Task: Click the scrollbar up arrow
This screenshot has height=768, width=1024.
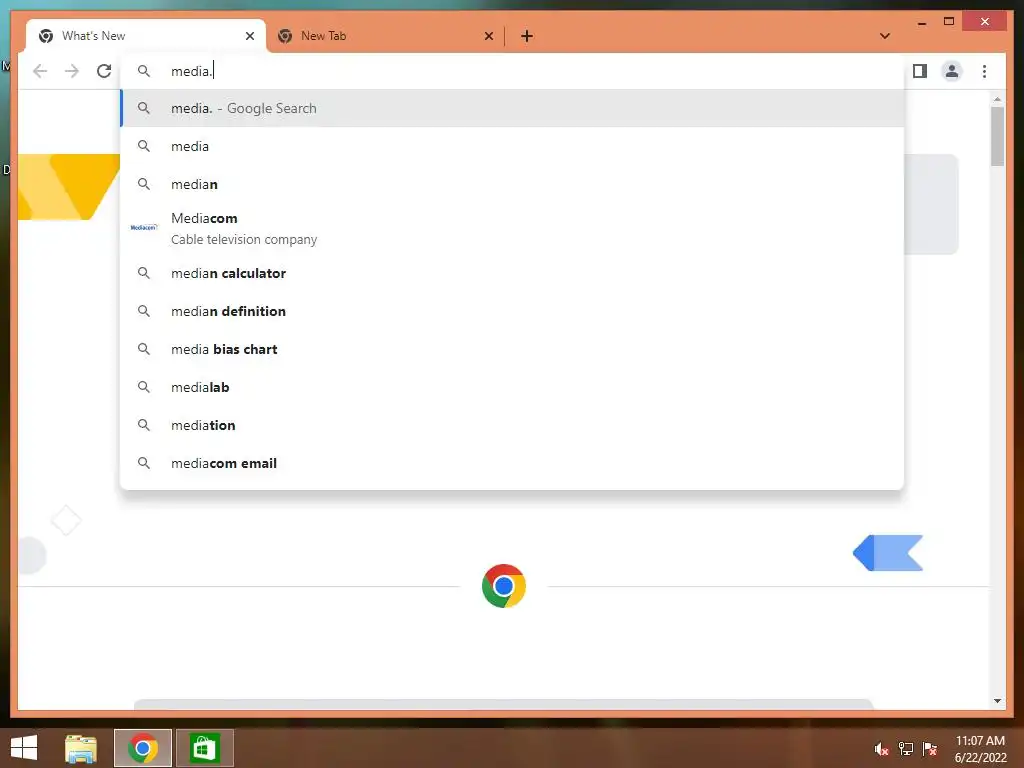Action: 997,99
